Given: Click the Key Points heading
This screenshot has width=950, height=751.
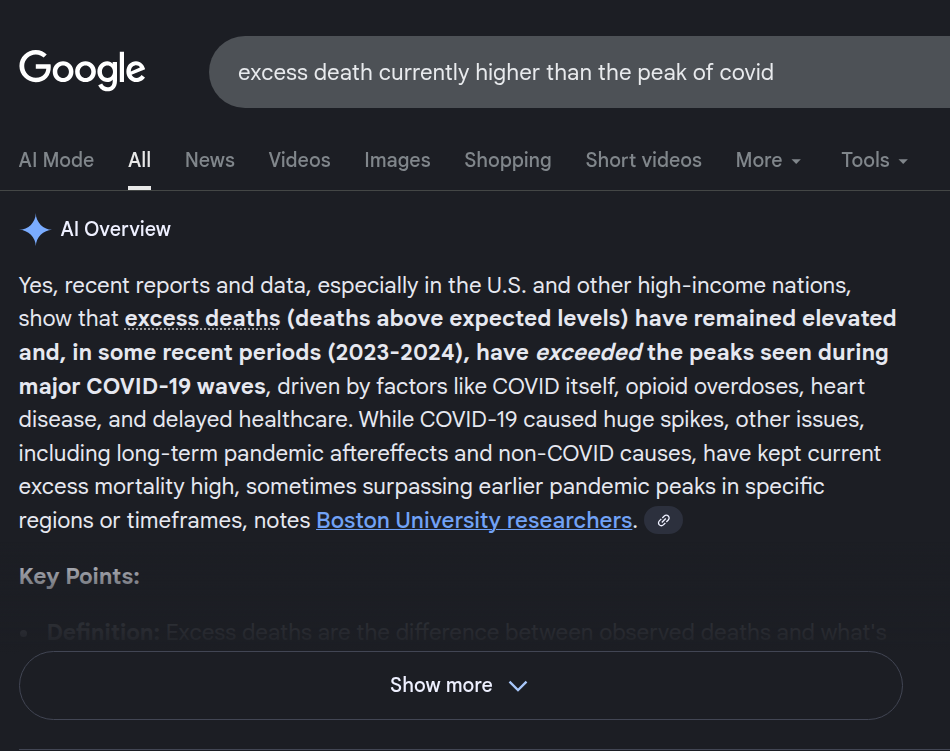Looking at the screenshot, I should pyautogui.click(x=79, y=577).
